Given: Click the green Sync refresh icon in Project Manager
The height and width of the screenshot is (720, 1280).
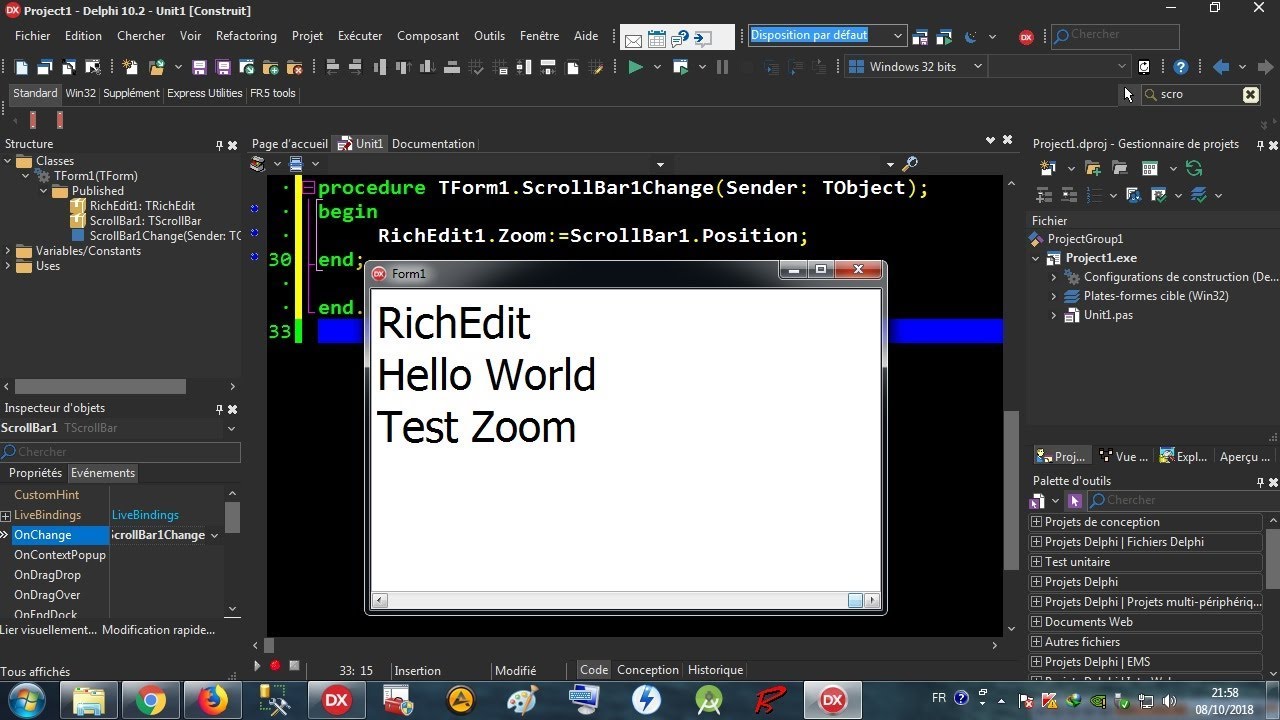Looking at the screenshot, I should (x=1193, y=168).
